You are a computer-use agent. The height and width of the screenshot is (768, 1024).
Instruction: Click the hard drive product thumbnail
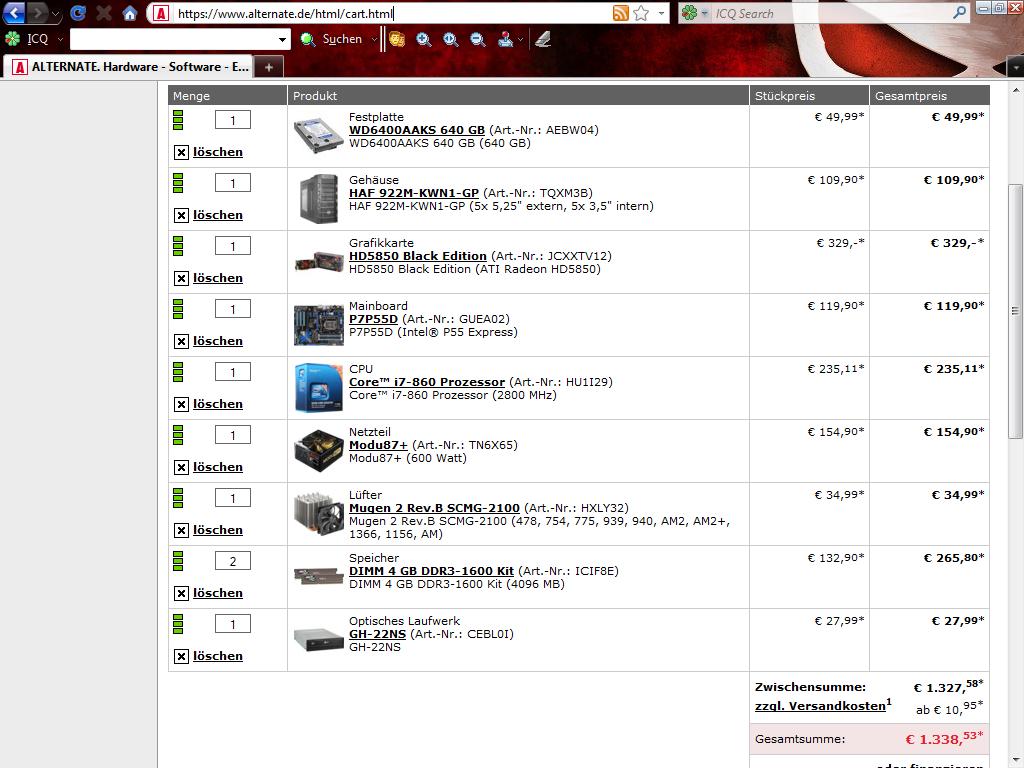318,136
